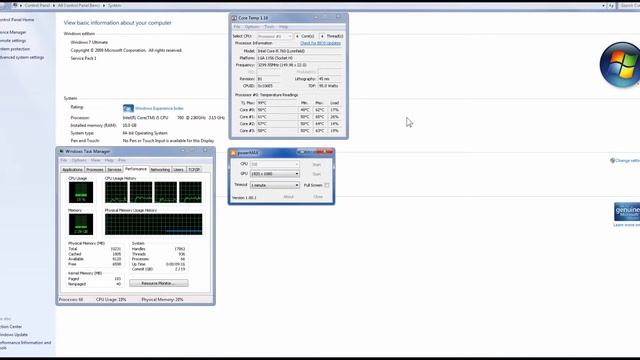
Task: Click the Windows Task Manager title icon
Action: click(x=61, y=151)
